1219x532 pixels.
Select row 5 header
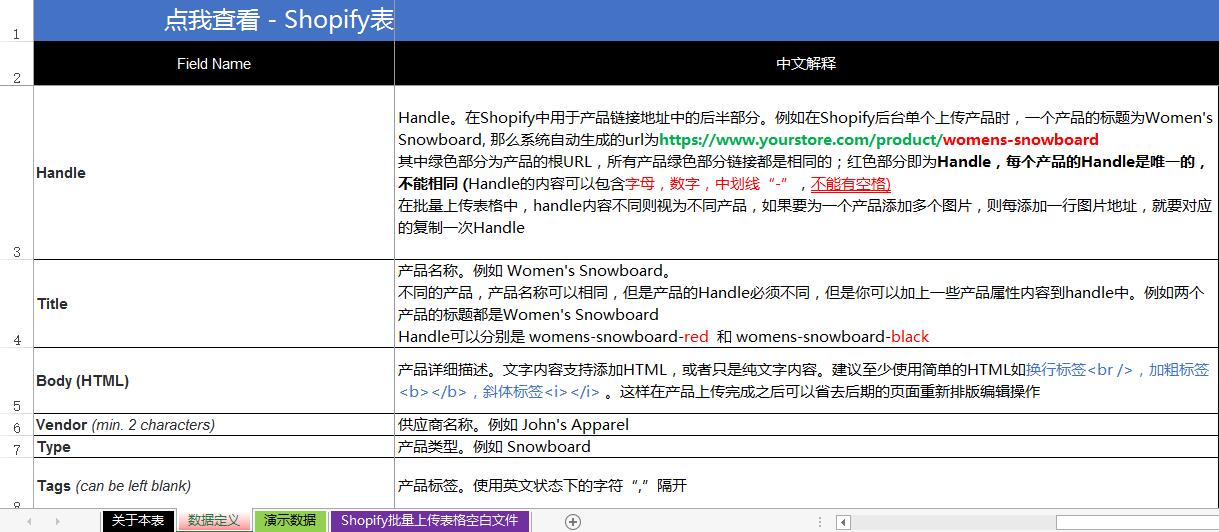(x=16, y=381)
